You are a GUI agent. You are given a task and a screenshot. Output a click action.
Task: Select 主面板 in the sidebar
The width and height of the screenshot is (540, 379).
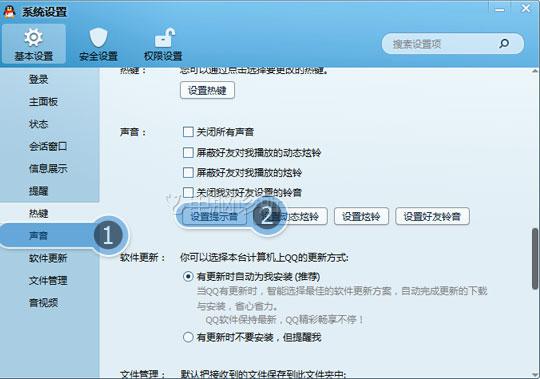coord(43,102)
